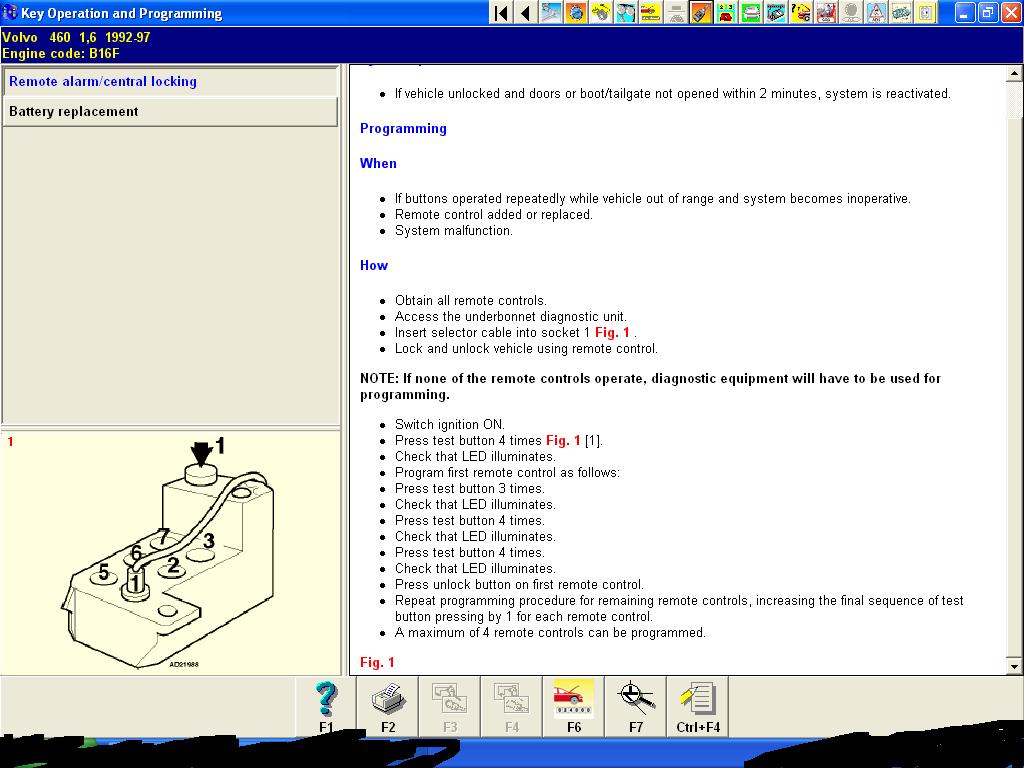Screen dimensions: 1024x768
Task: Open Fig. 1 link in test button step
Action: 563,441
